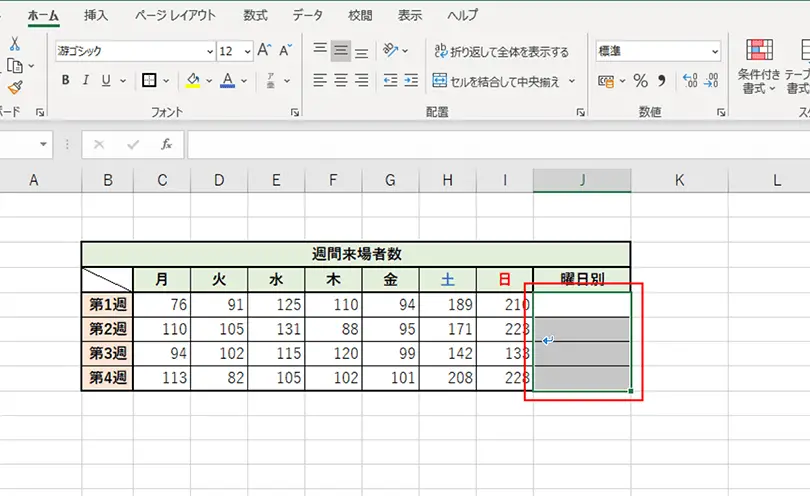
Task: Open merge and center dropdown arrow
Action: click(572, 81)
